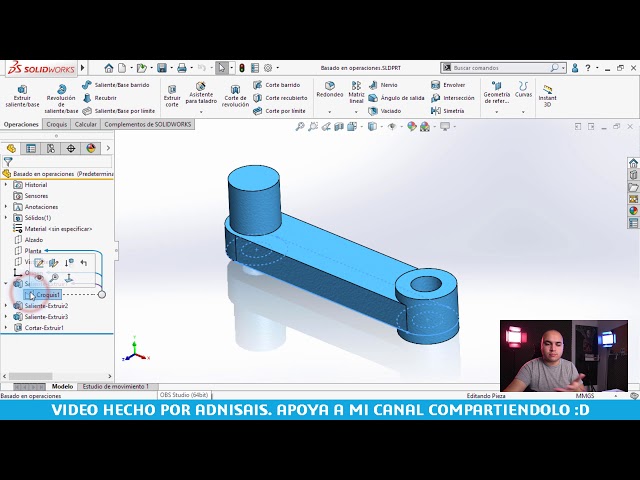Expand the Cortar-Extruir1 feature
This screenshot has width=640, height=480.
click(6, 328)
